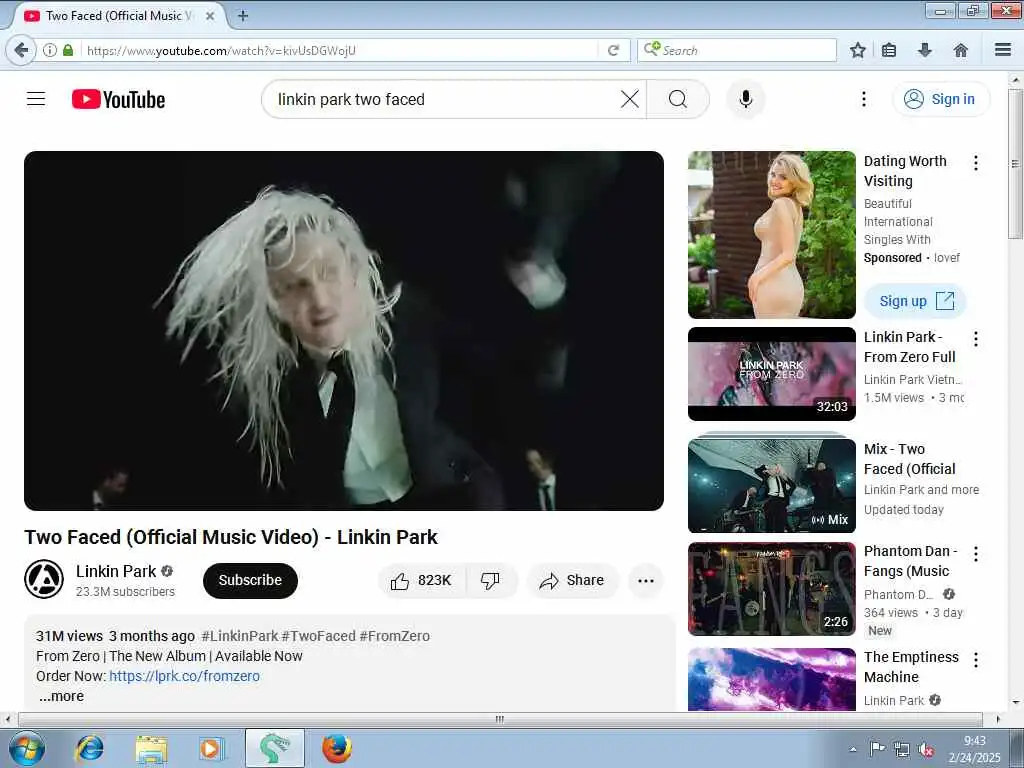Launch Internet Explorer from taskbar
Screen dimensions: 1024x768
89,748
